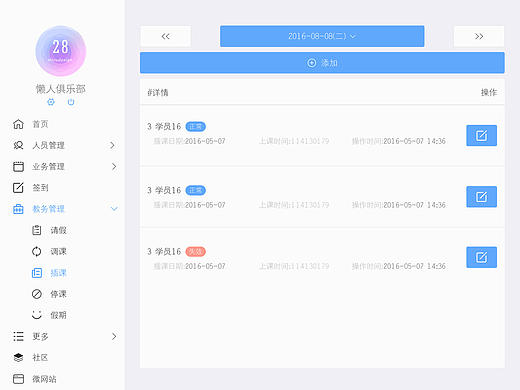Open 社区 via its stacked layers icon
The width and height of the screenshot is (520, 390).
[18, 358]
